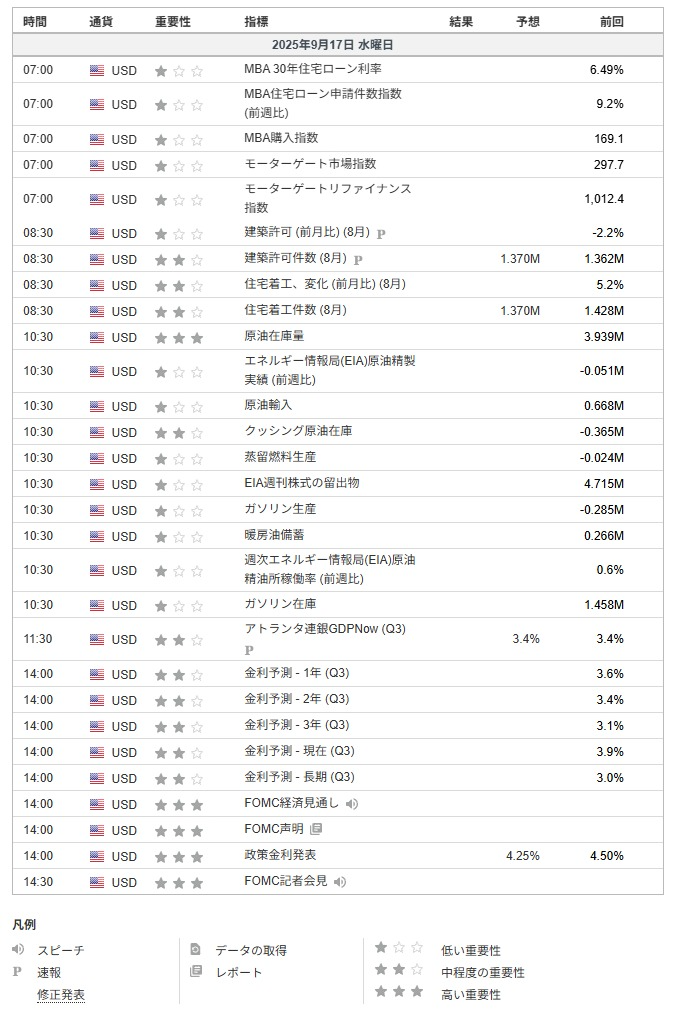Screen dimensions: 676x1012
Task: Click the 2025年9月17日 水曜日 date bar
Action: click(338, 45)
